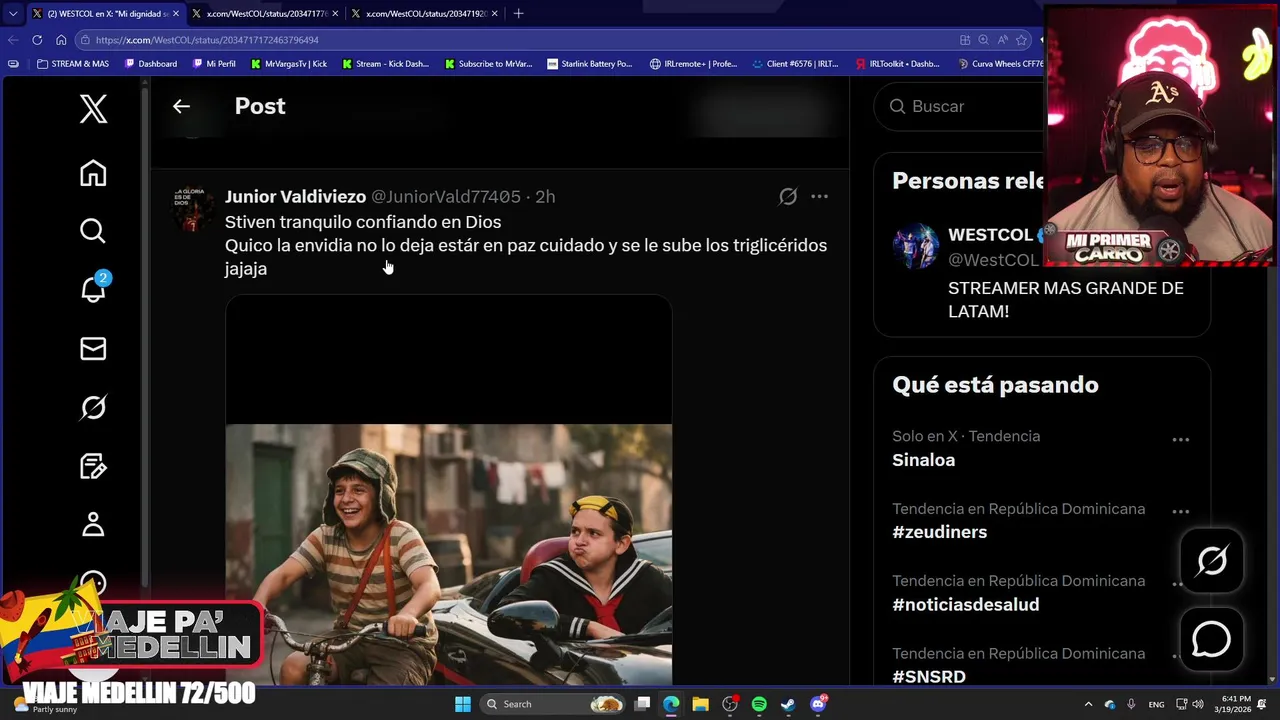The width and height of the screenshot is (1280, 720).
Task: Click Grok explain icon on Junior Valdiviezo's reply
Action: tap(788, 197)
